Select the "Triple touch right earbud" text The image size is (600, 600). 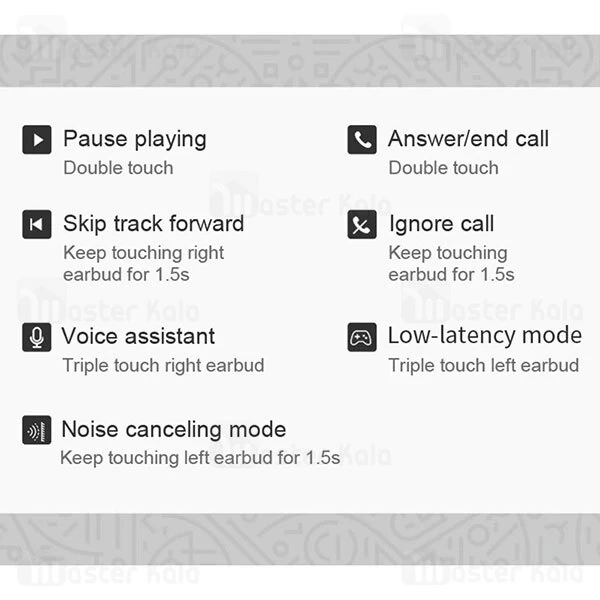pyautogui.click(x=163, y=365)
